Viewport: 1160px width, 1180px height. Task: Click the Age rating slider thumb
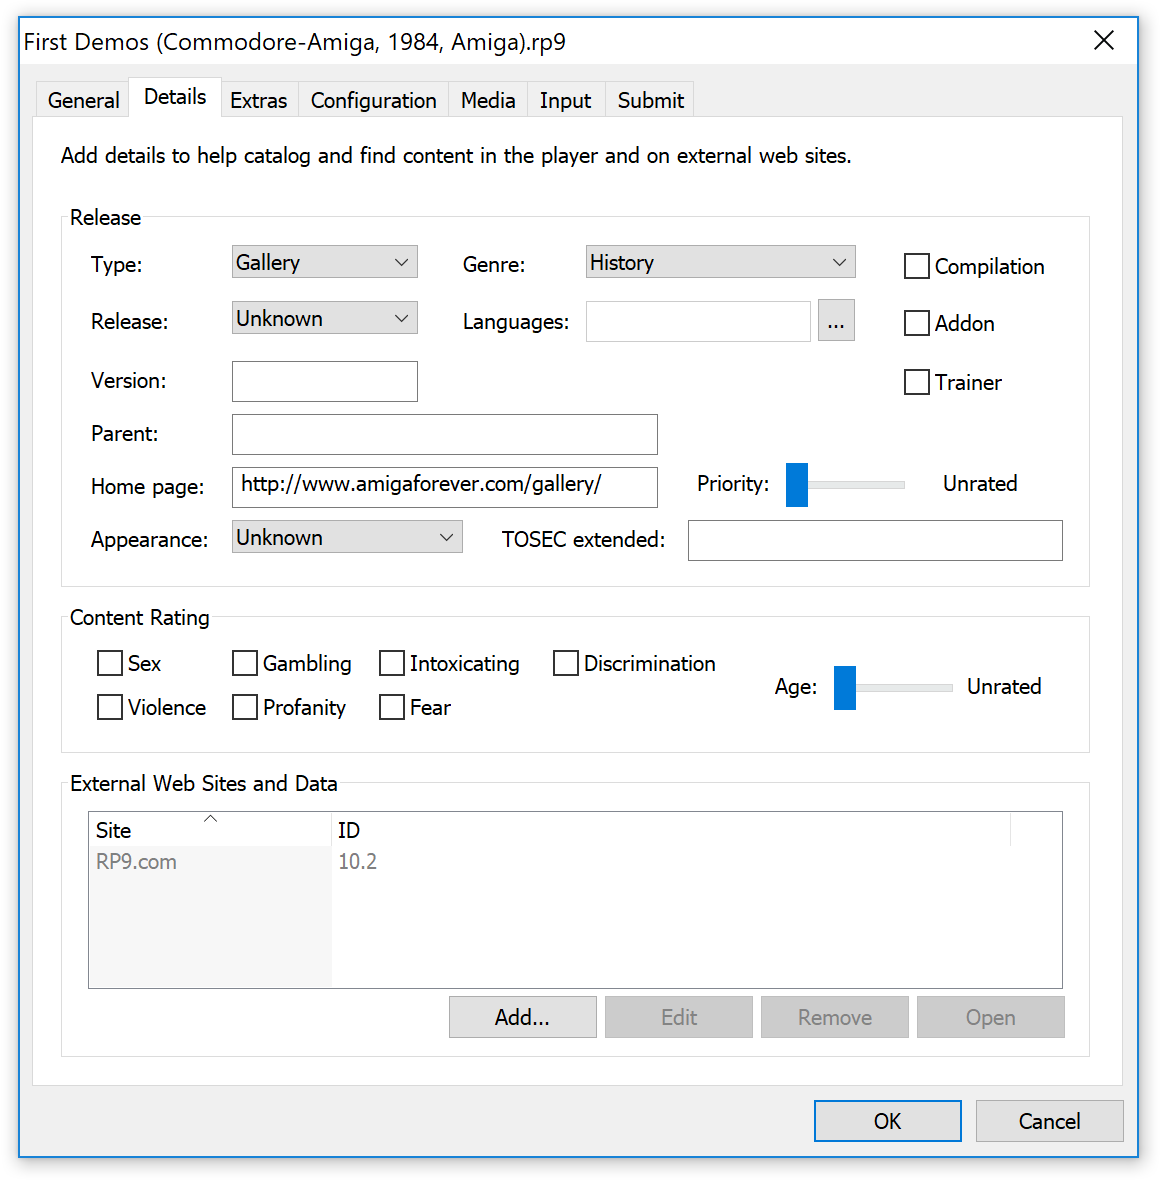845,688
